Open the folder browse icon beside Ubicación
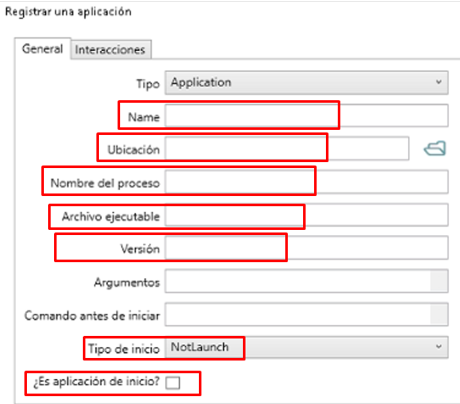Viewport: 460px width, 404px height. [x=435, y=148]
